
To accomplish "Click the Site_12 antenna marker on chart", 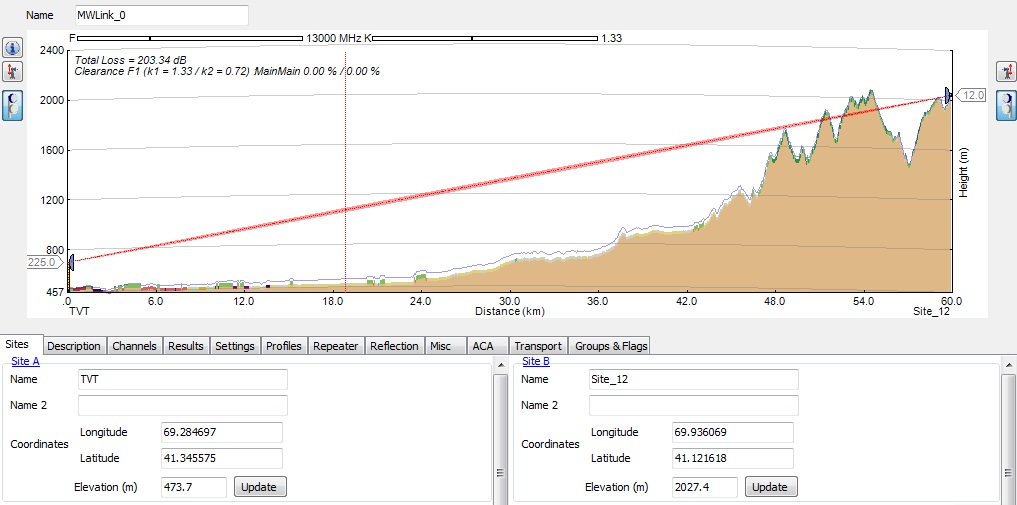I will coord(948,94).
